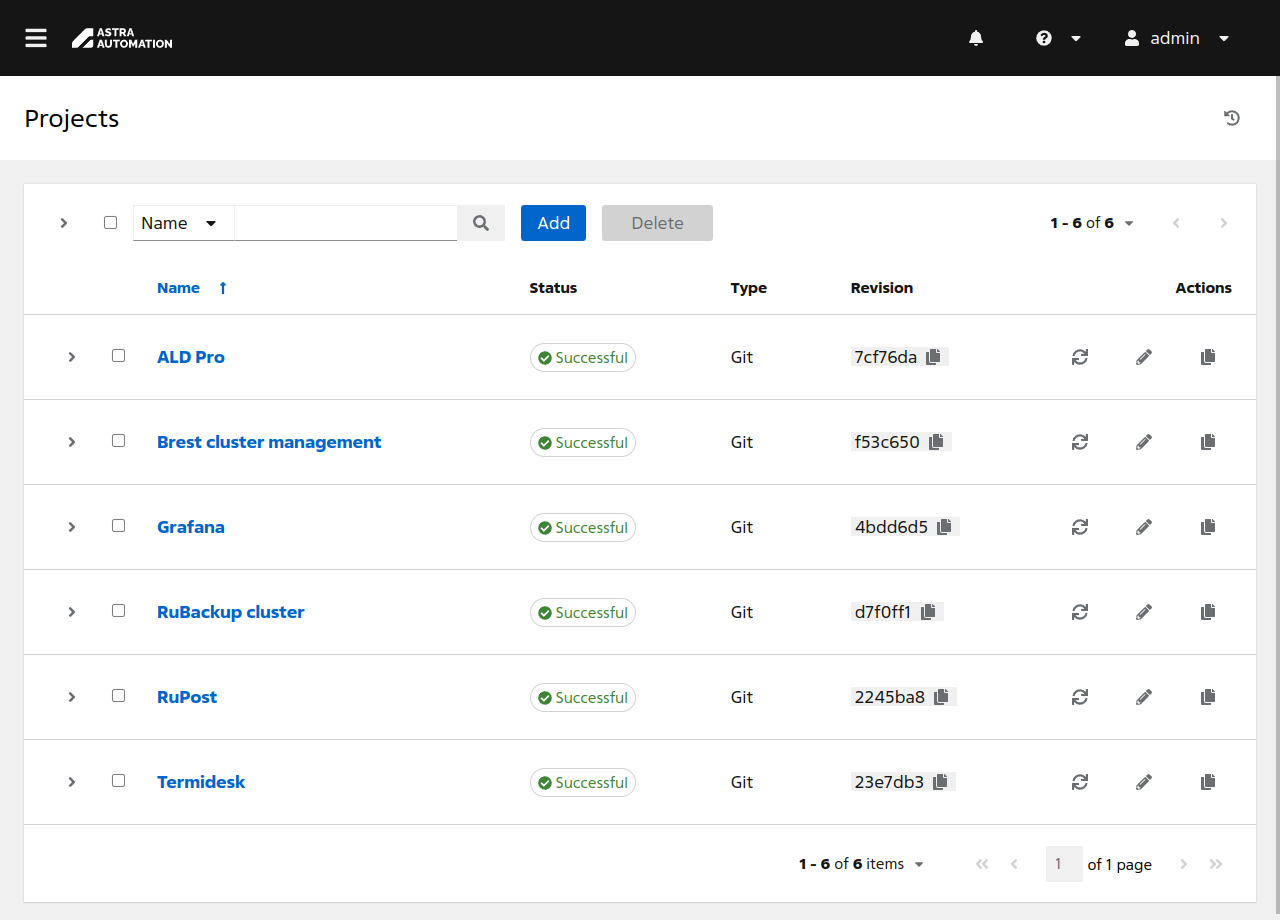The image size is (1280, 920).
Task: Edit the RuBackup cluster project
Action: (1144, 612)
